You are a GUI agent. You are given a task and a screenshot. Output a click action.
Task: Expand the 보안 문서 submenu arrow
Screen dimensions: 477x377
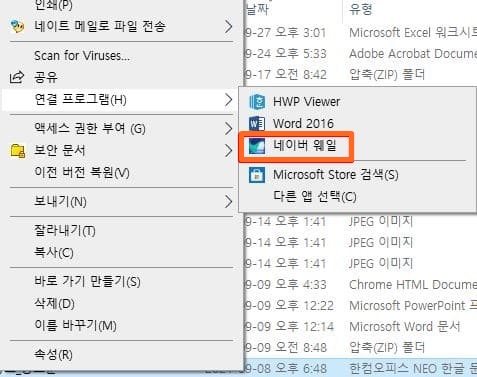(x=228, y=151)
